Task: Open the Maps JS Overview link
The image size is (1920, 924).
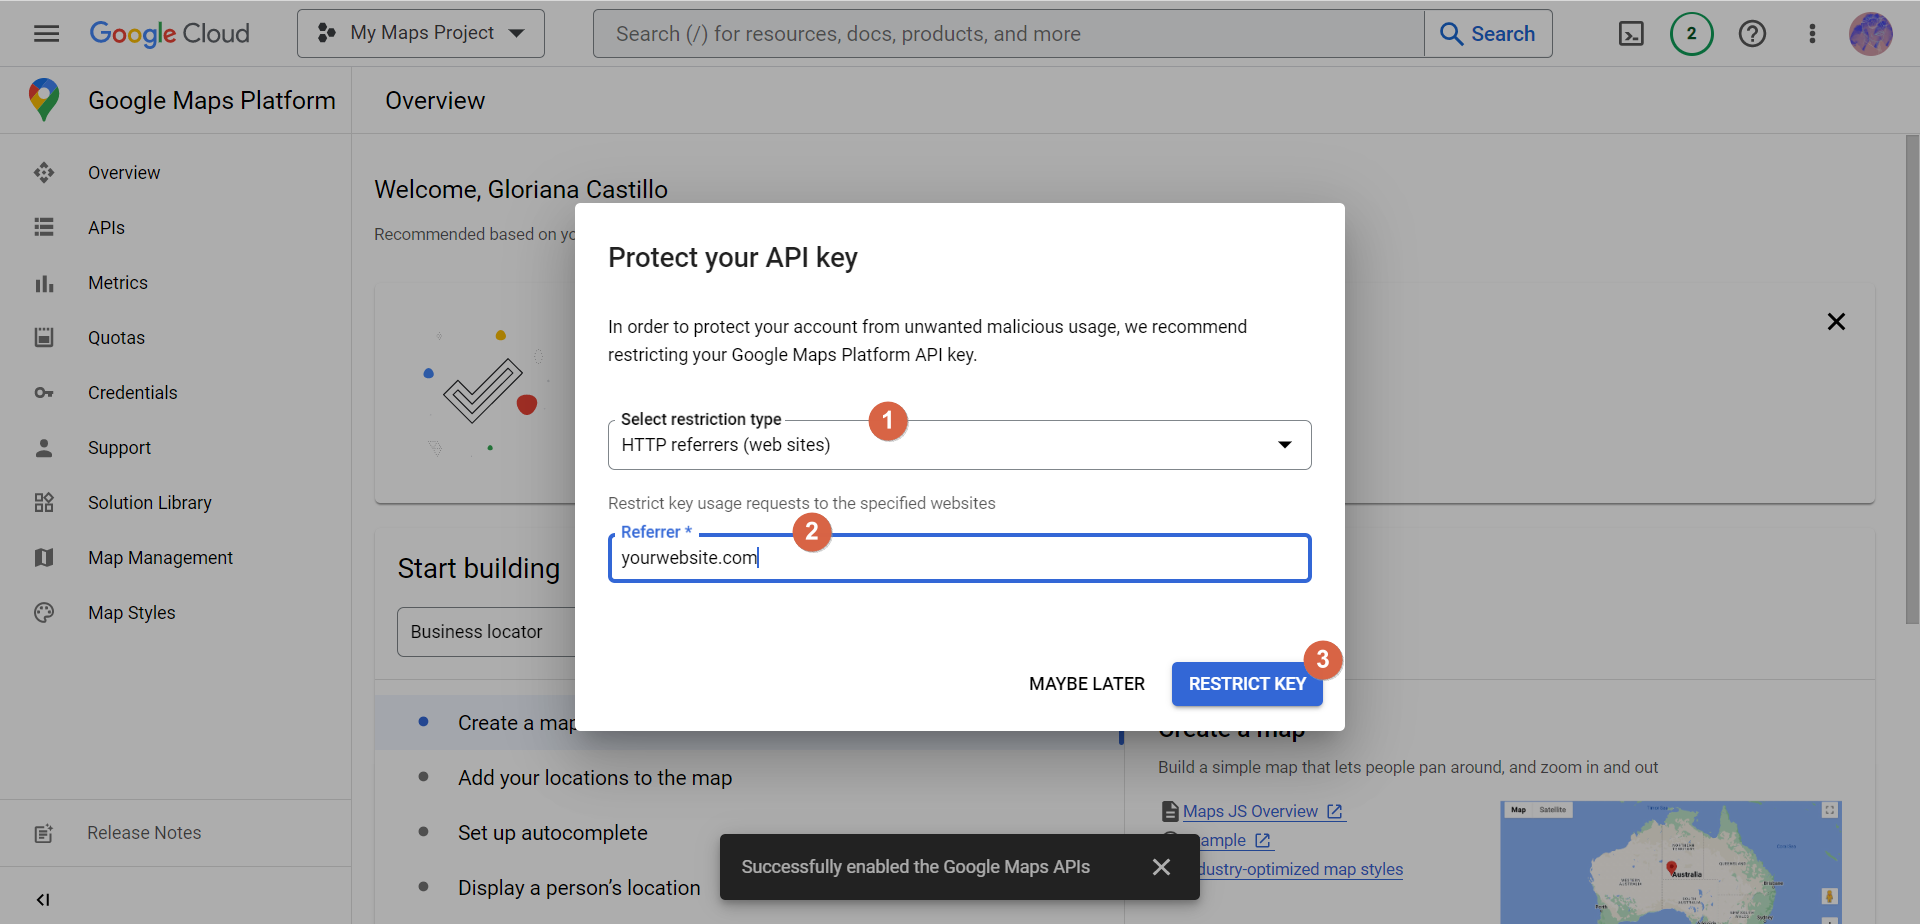Action: [x=1263, y=812]
